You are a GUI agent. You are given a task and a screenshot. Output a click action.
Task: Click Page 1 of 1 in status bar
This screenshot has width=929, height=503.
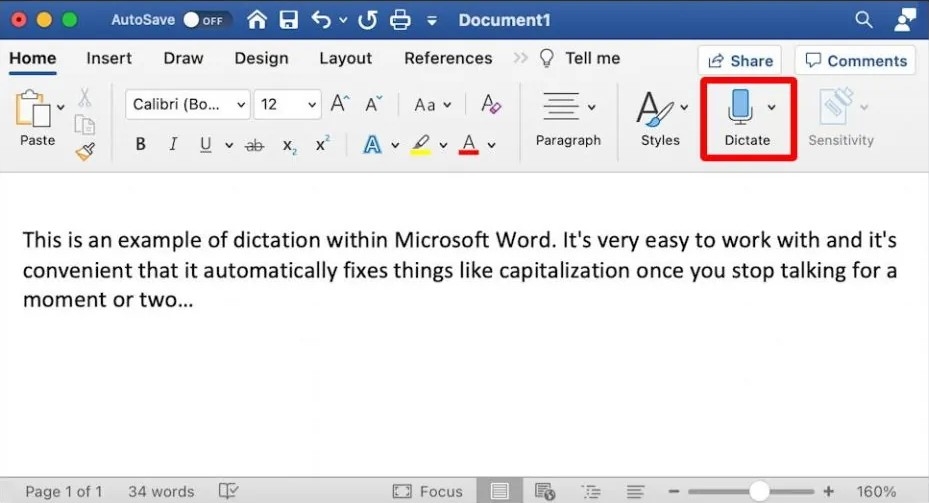[63, 491]
